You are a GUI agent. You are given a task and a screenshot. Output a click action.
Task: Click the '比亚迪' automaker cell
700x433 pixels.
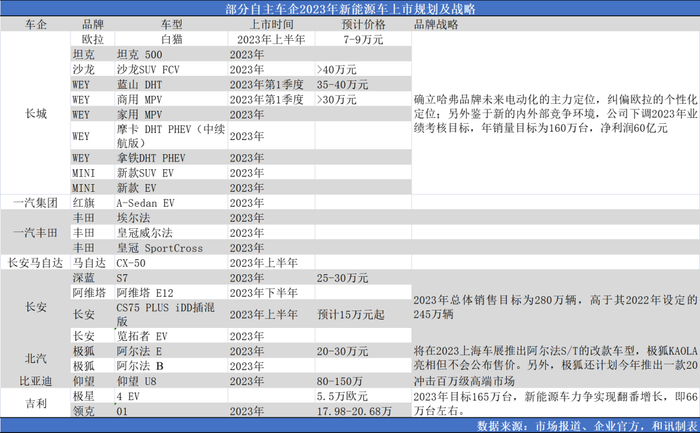click(36, 381)
